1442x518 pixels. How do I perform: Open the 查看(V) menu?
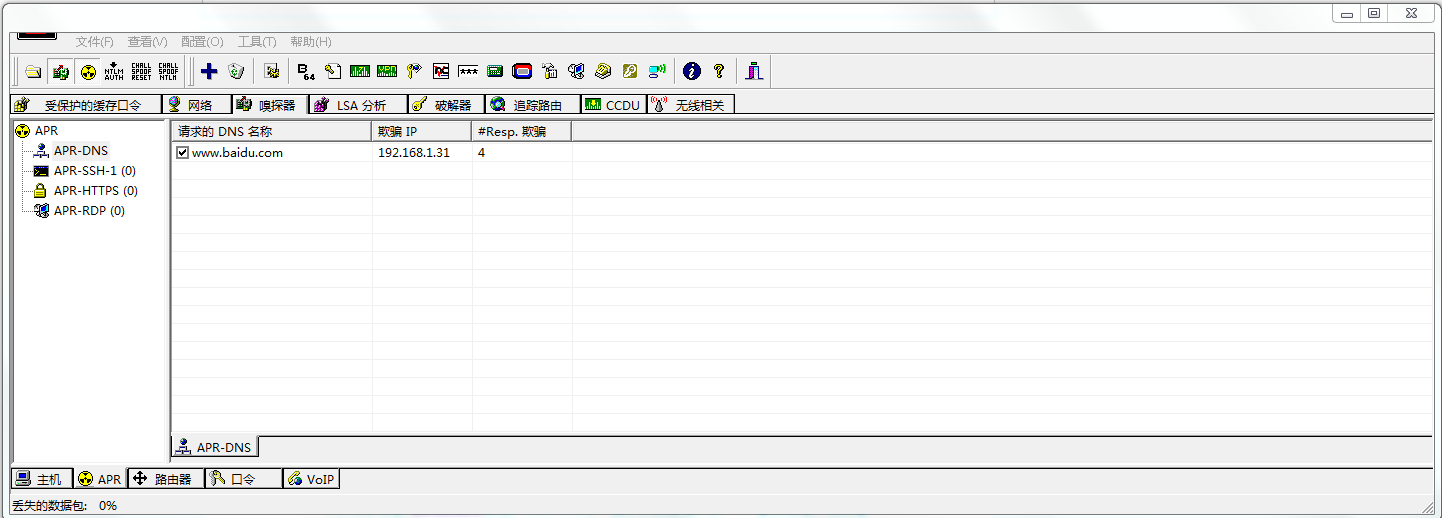click(x=147, y=42)
